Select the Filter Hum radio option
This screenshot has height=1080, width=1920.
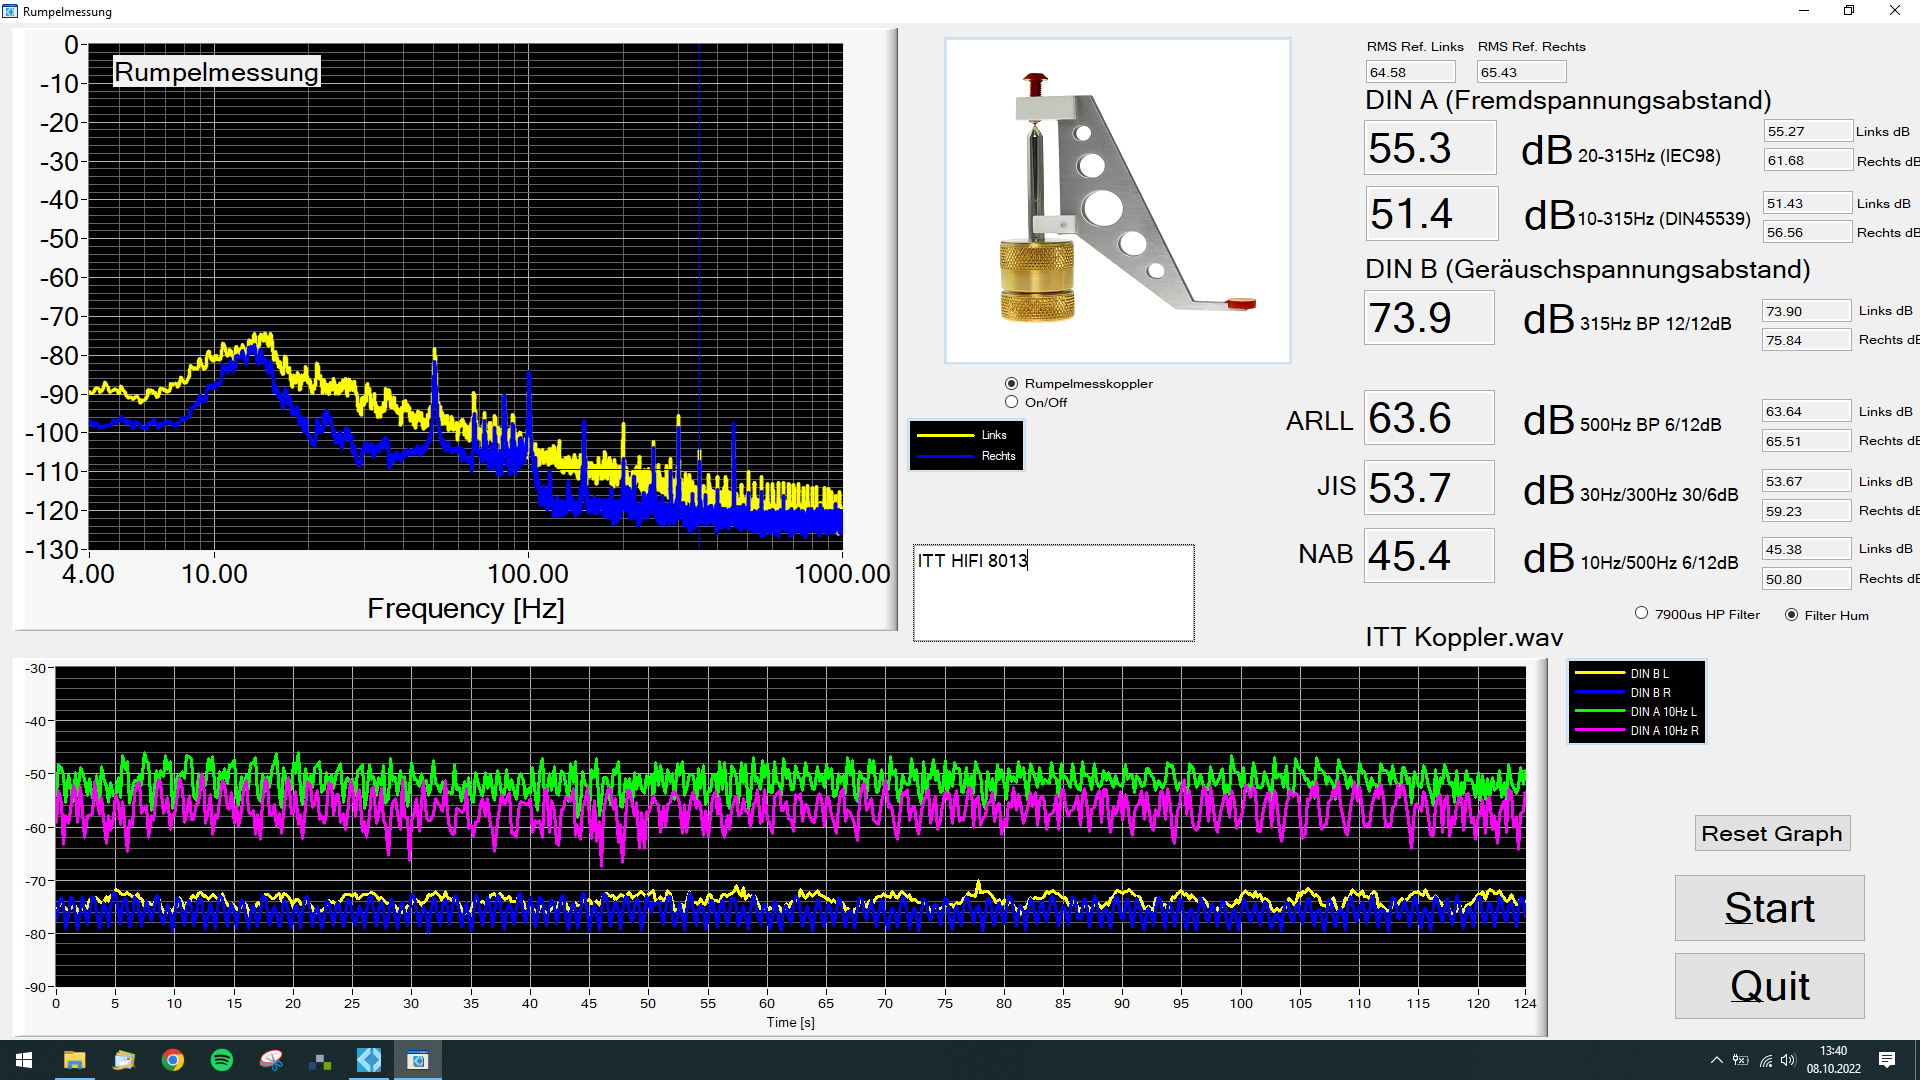[x=1791, y=615]
